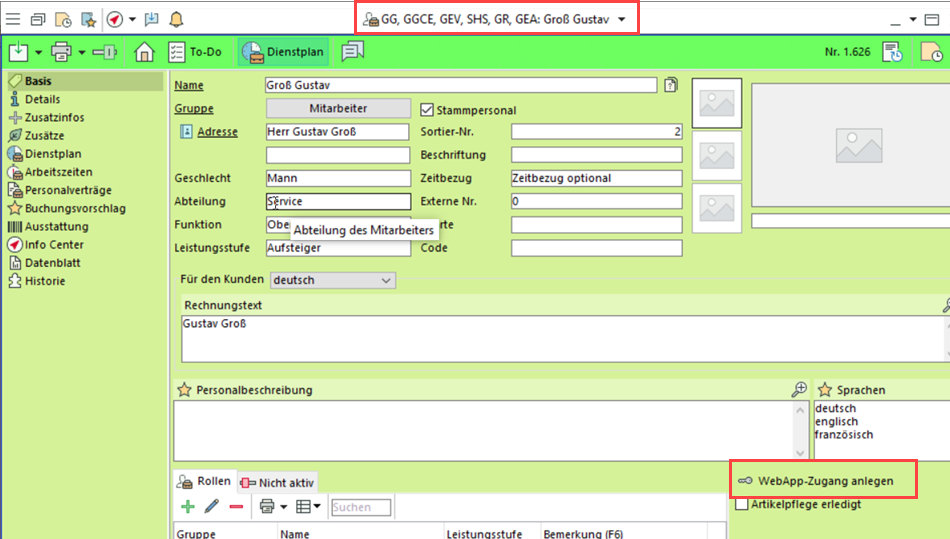Open the chat messages icon in toolbar
The width and height of the screenshot is (950, 539).
click(x=352, y=52)
